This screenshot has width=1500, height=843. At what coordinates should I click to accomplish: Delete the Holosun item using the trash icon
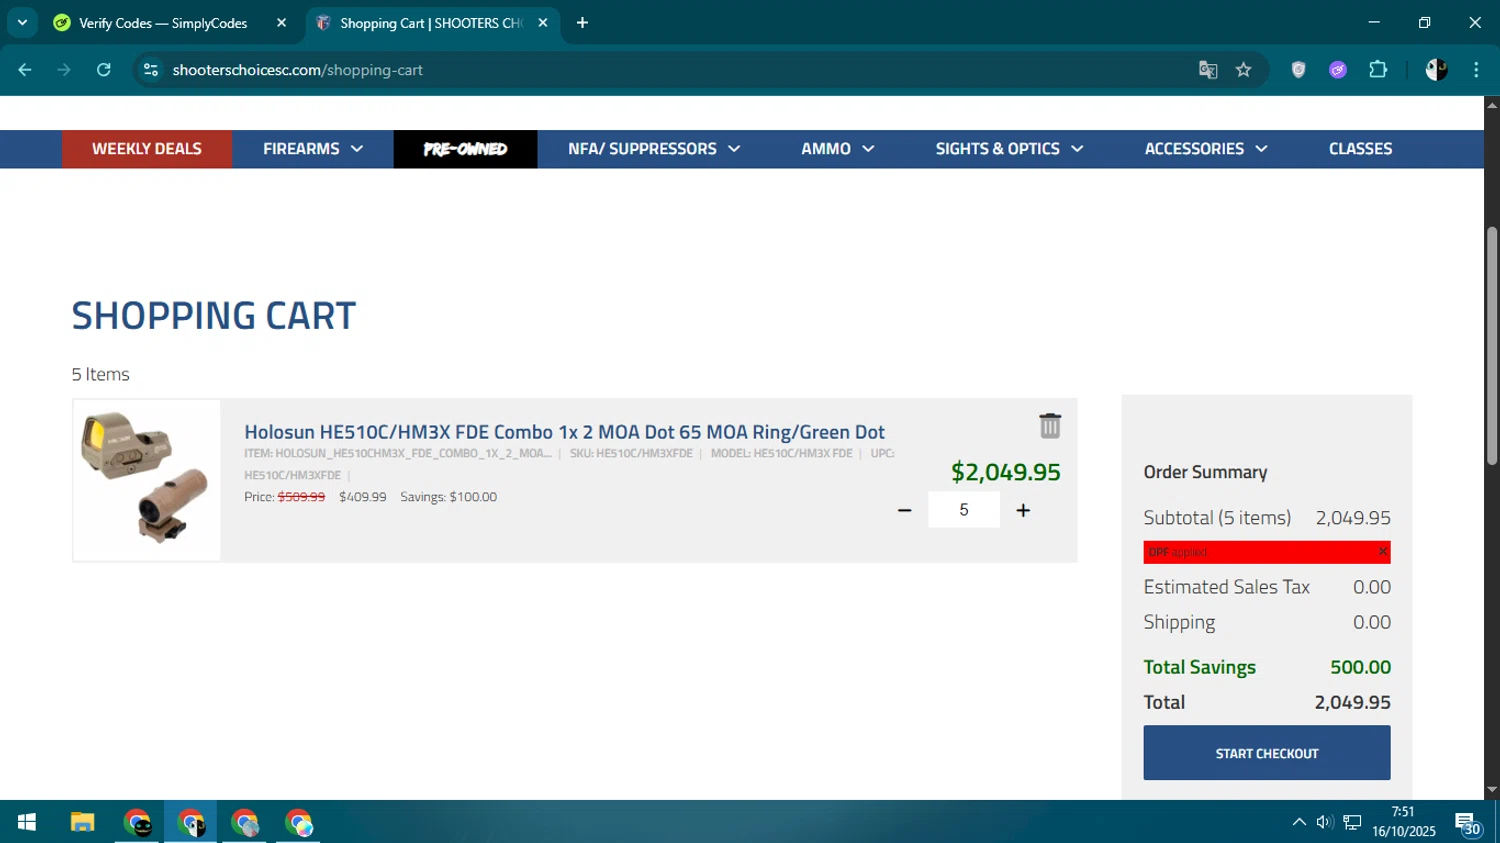tap(1049, 426)
